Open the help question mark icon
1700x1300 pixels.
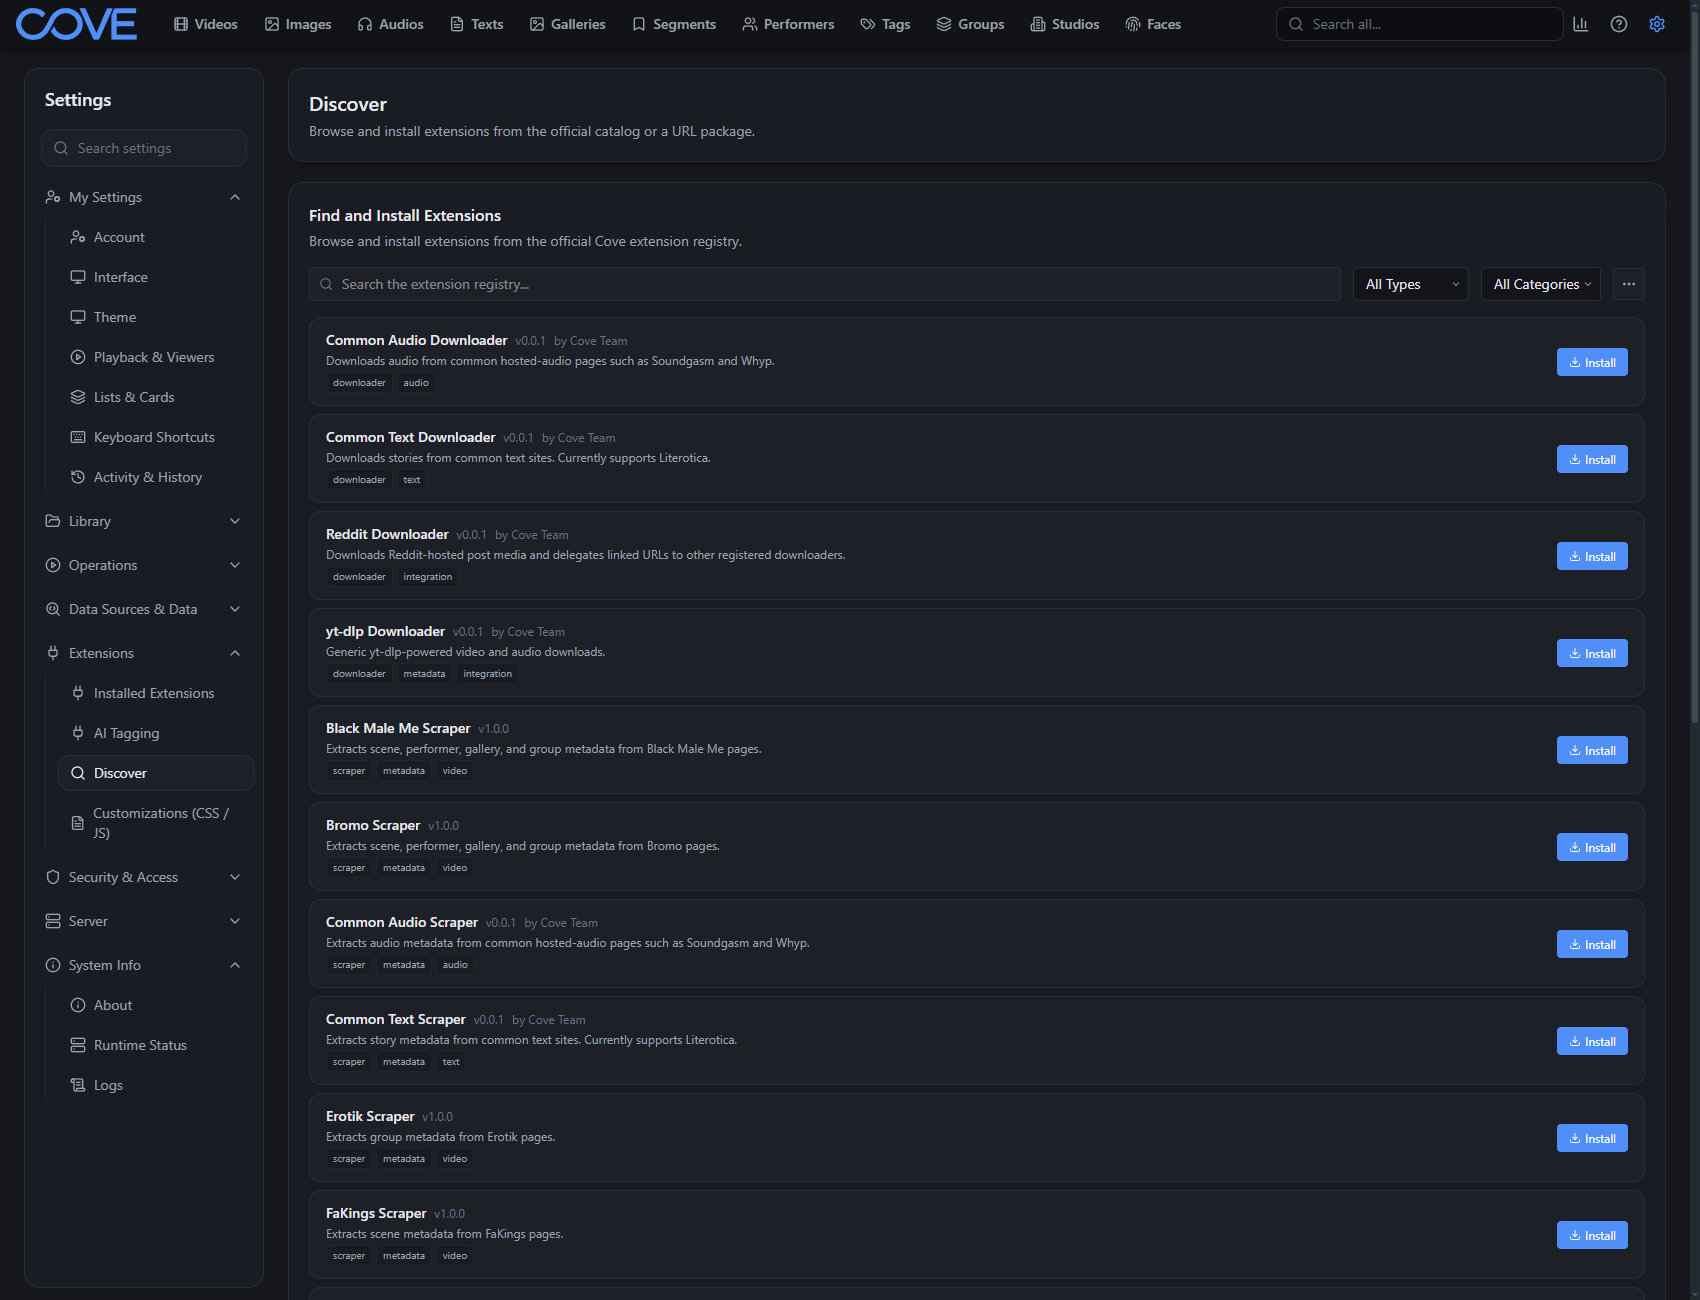[x=1619, y=24]
